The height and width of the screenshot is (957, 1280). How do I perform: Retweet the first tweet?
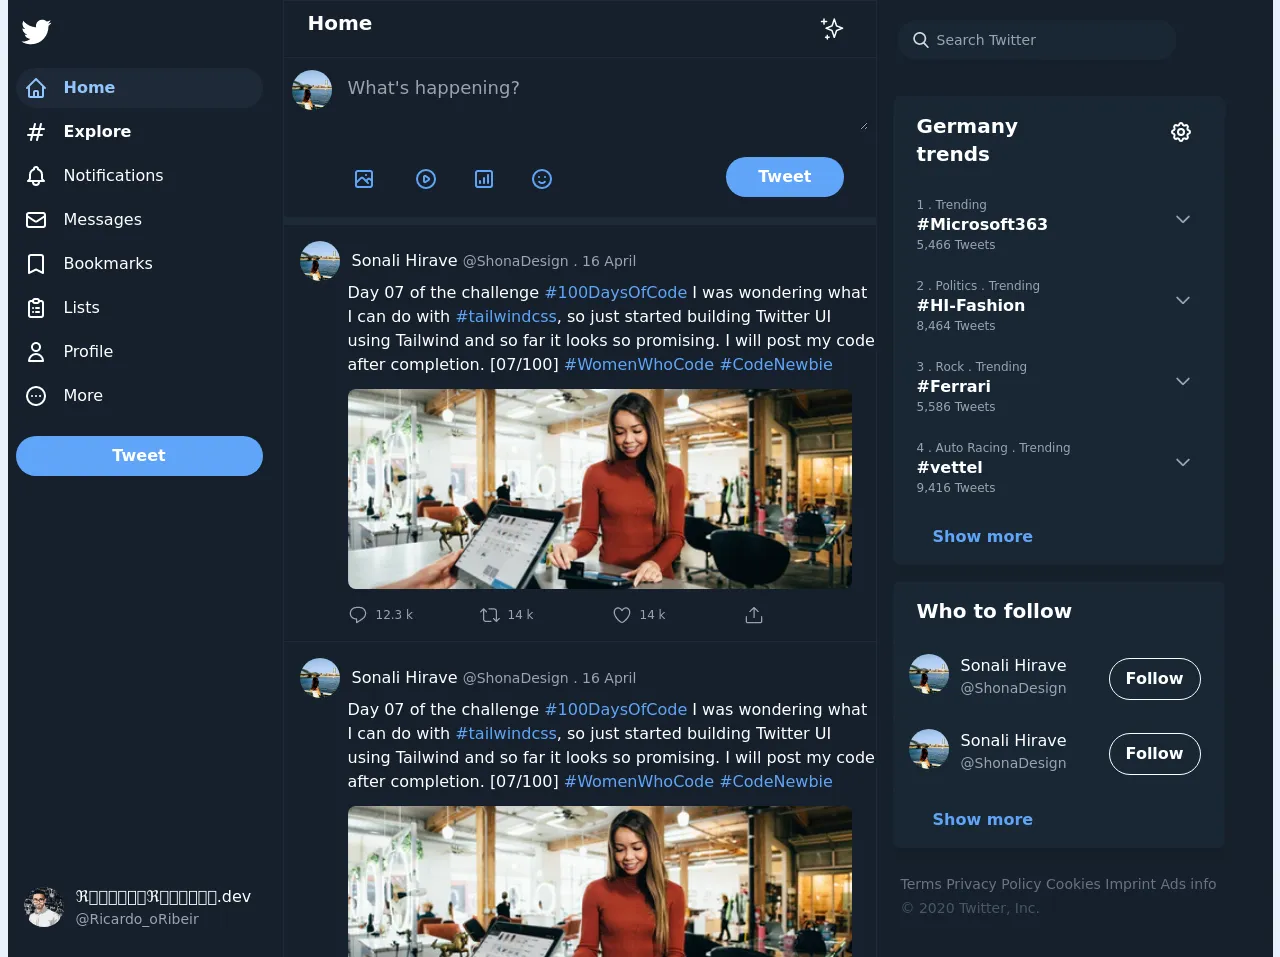490,615
